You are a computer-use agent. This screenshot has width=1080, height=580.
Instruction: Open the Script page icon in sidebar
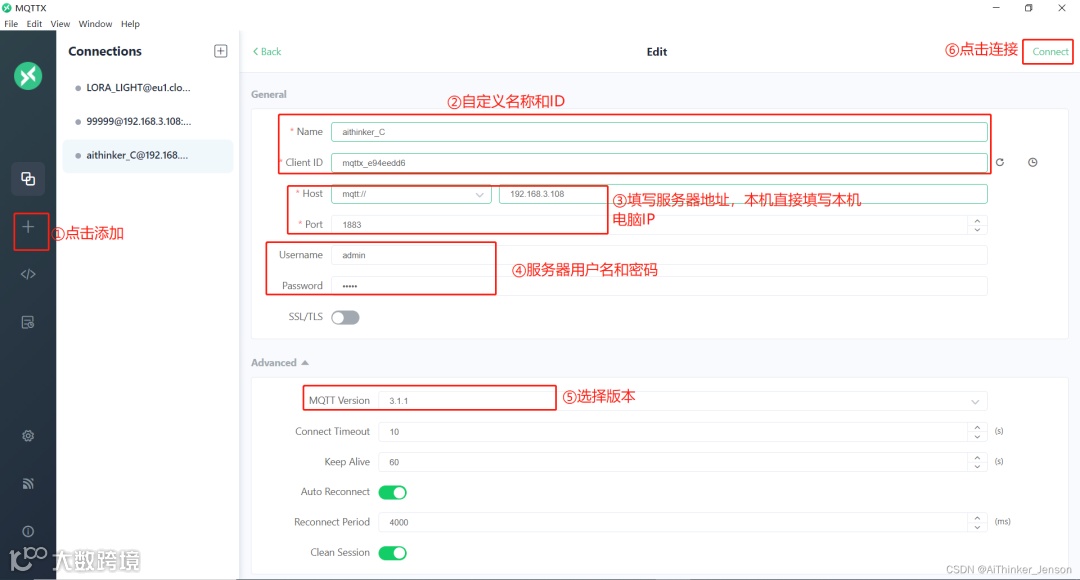[28, 274]
